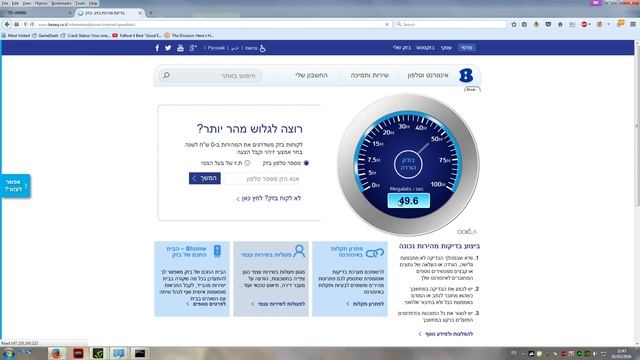The width and height of the screenshot is (640, 360).
Task: Click the chain-link fault solver card icon
Action: tap(375, 253)
